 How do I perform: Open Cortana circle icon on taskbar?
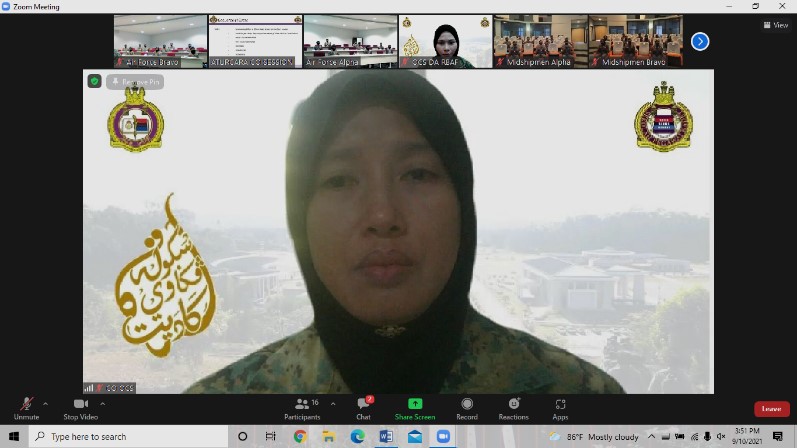(x=242, y=436)
